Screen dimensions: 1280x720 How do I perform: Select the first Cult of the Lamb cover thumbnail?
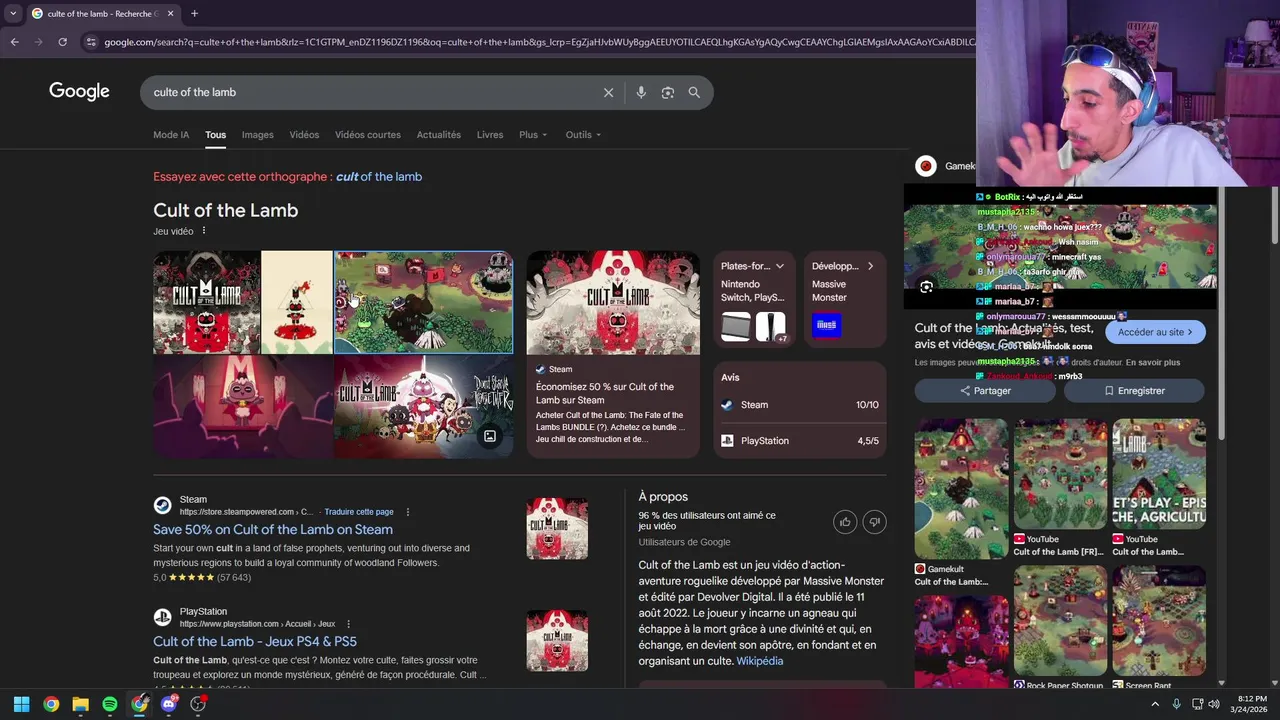206,302
